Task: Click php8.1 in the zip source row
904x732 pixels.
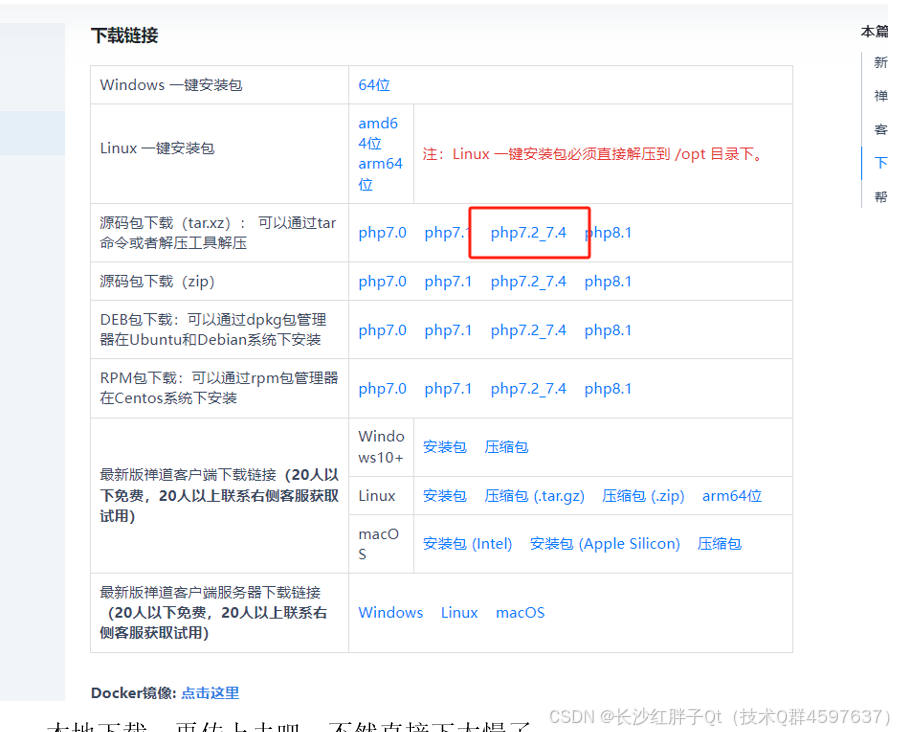Action: 608,282
